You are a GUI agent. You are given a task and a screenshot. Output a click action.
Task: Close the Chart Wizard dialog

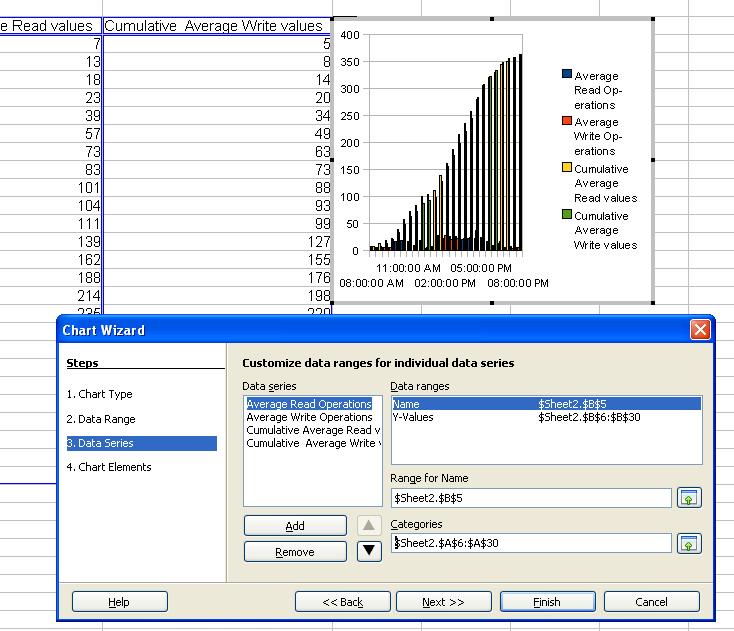(x=699, y=330)
